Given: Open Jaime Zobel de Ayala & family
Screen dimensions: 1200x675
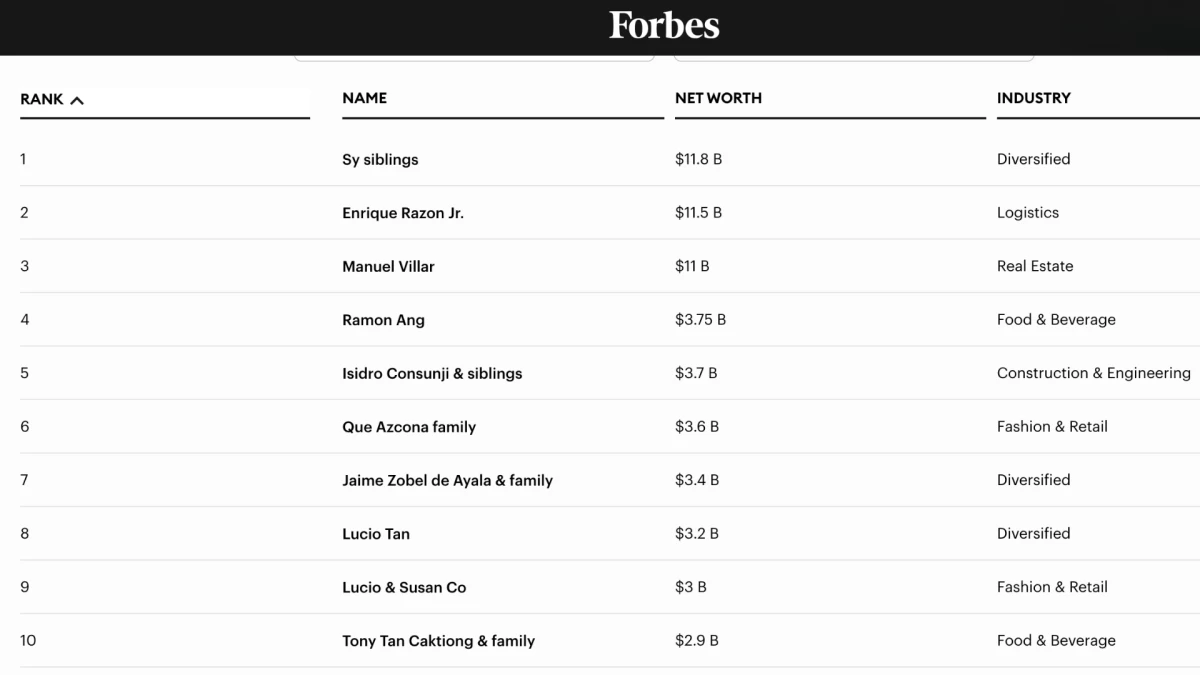Looking at the screenshot, I should click(447, 481).
